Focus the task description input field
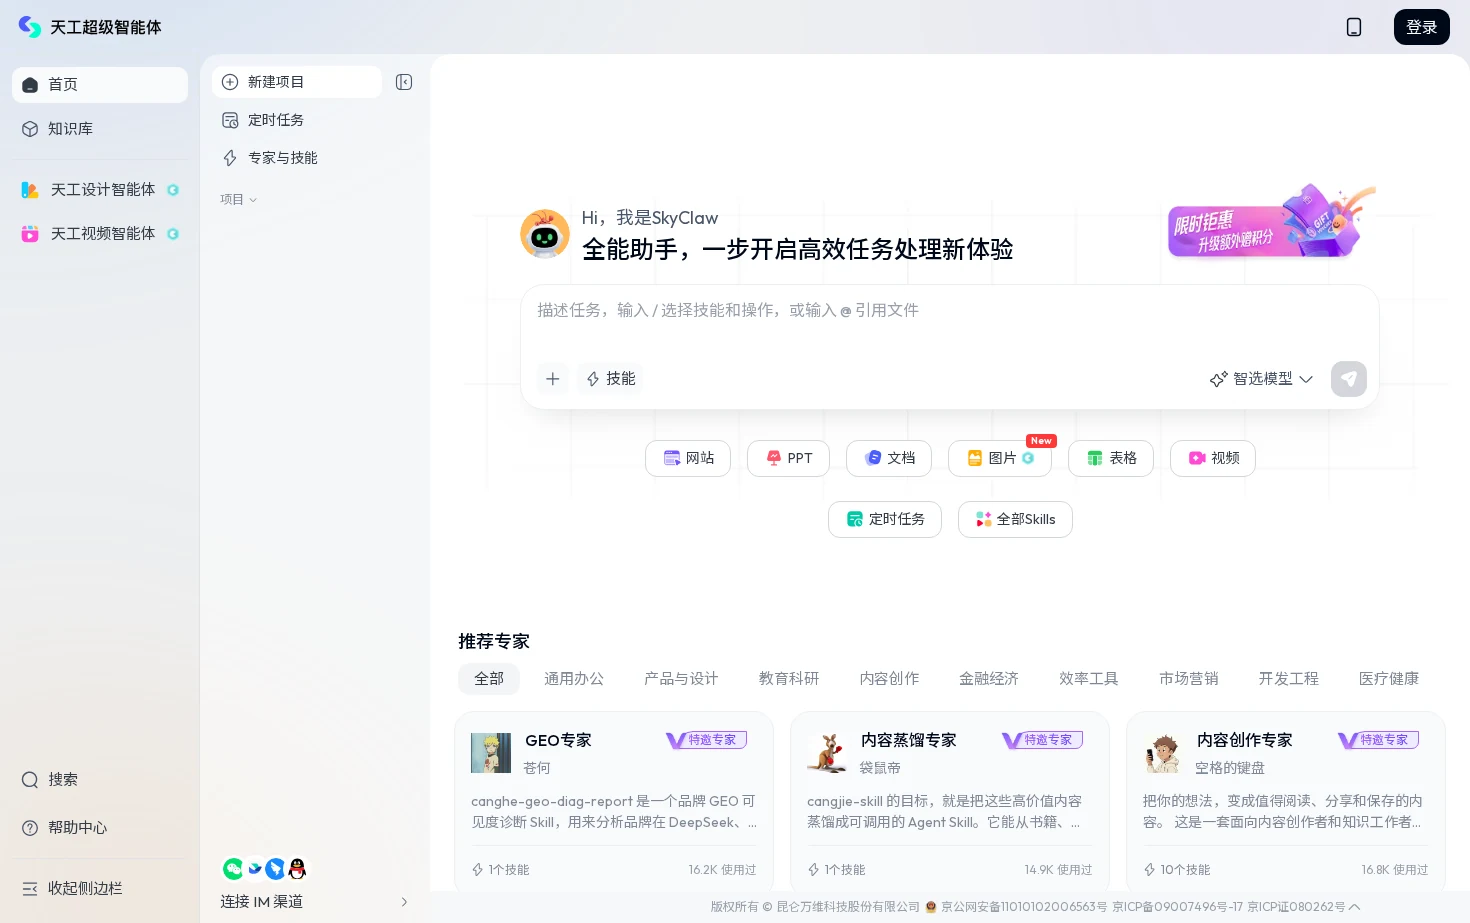Screen dimensions: 1470x923 (x=949, y=311)
